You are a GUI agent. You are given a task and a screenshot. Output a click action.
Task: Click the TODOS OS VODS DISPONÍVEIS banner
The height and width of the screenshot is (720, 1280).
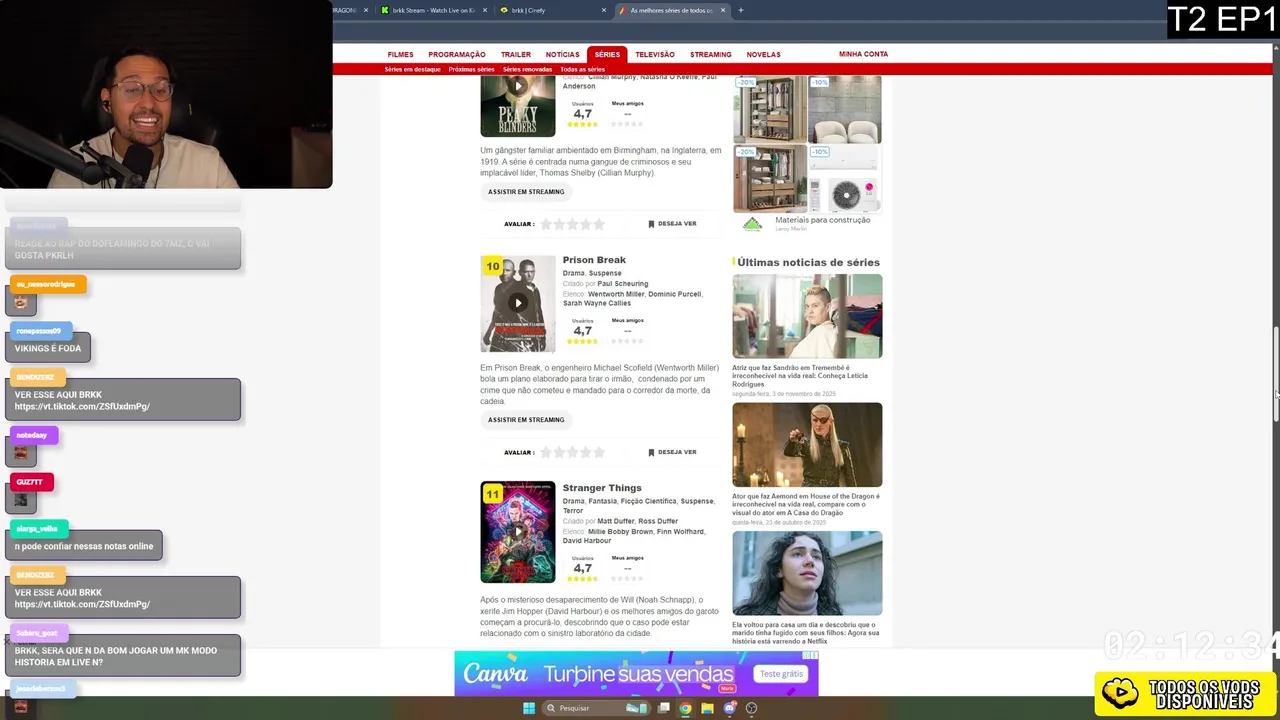click(1186, 694)
